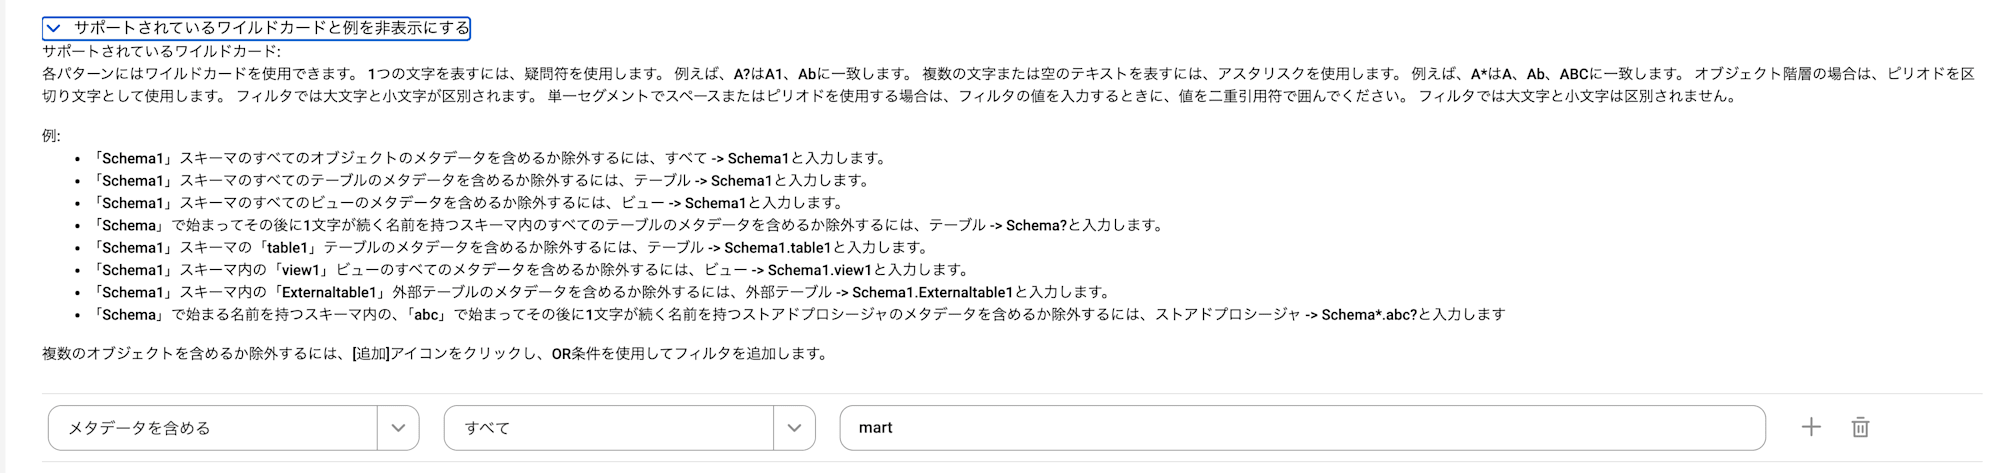Click example mentioning Schema*.abc? stored procedure
This screenshot has height=473, width=2000.
[798, 314]
